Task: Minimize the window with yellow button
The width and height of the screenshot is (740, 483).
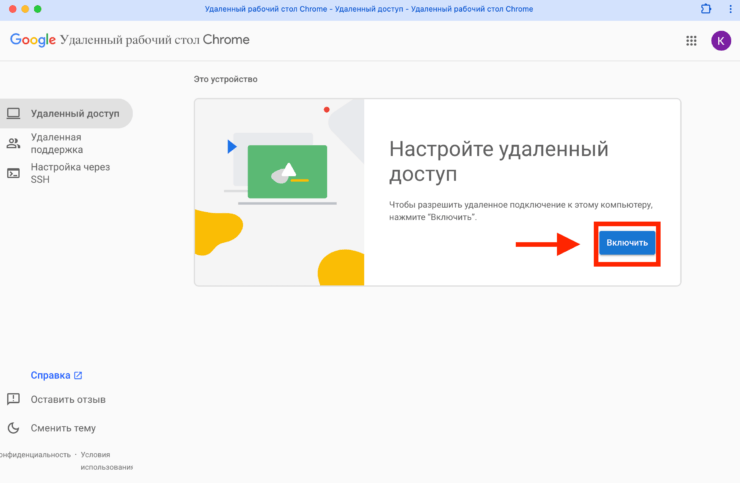Action: (25, 9)
